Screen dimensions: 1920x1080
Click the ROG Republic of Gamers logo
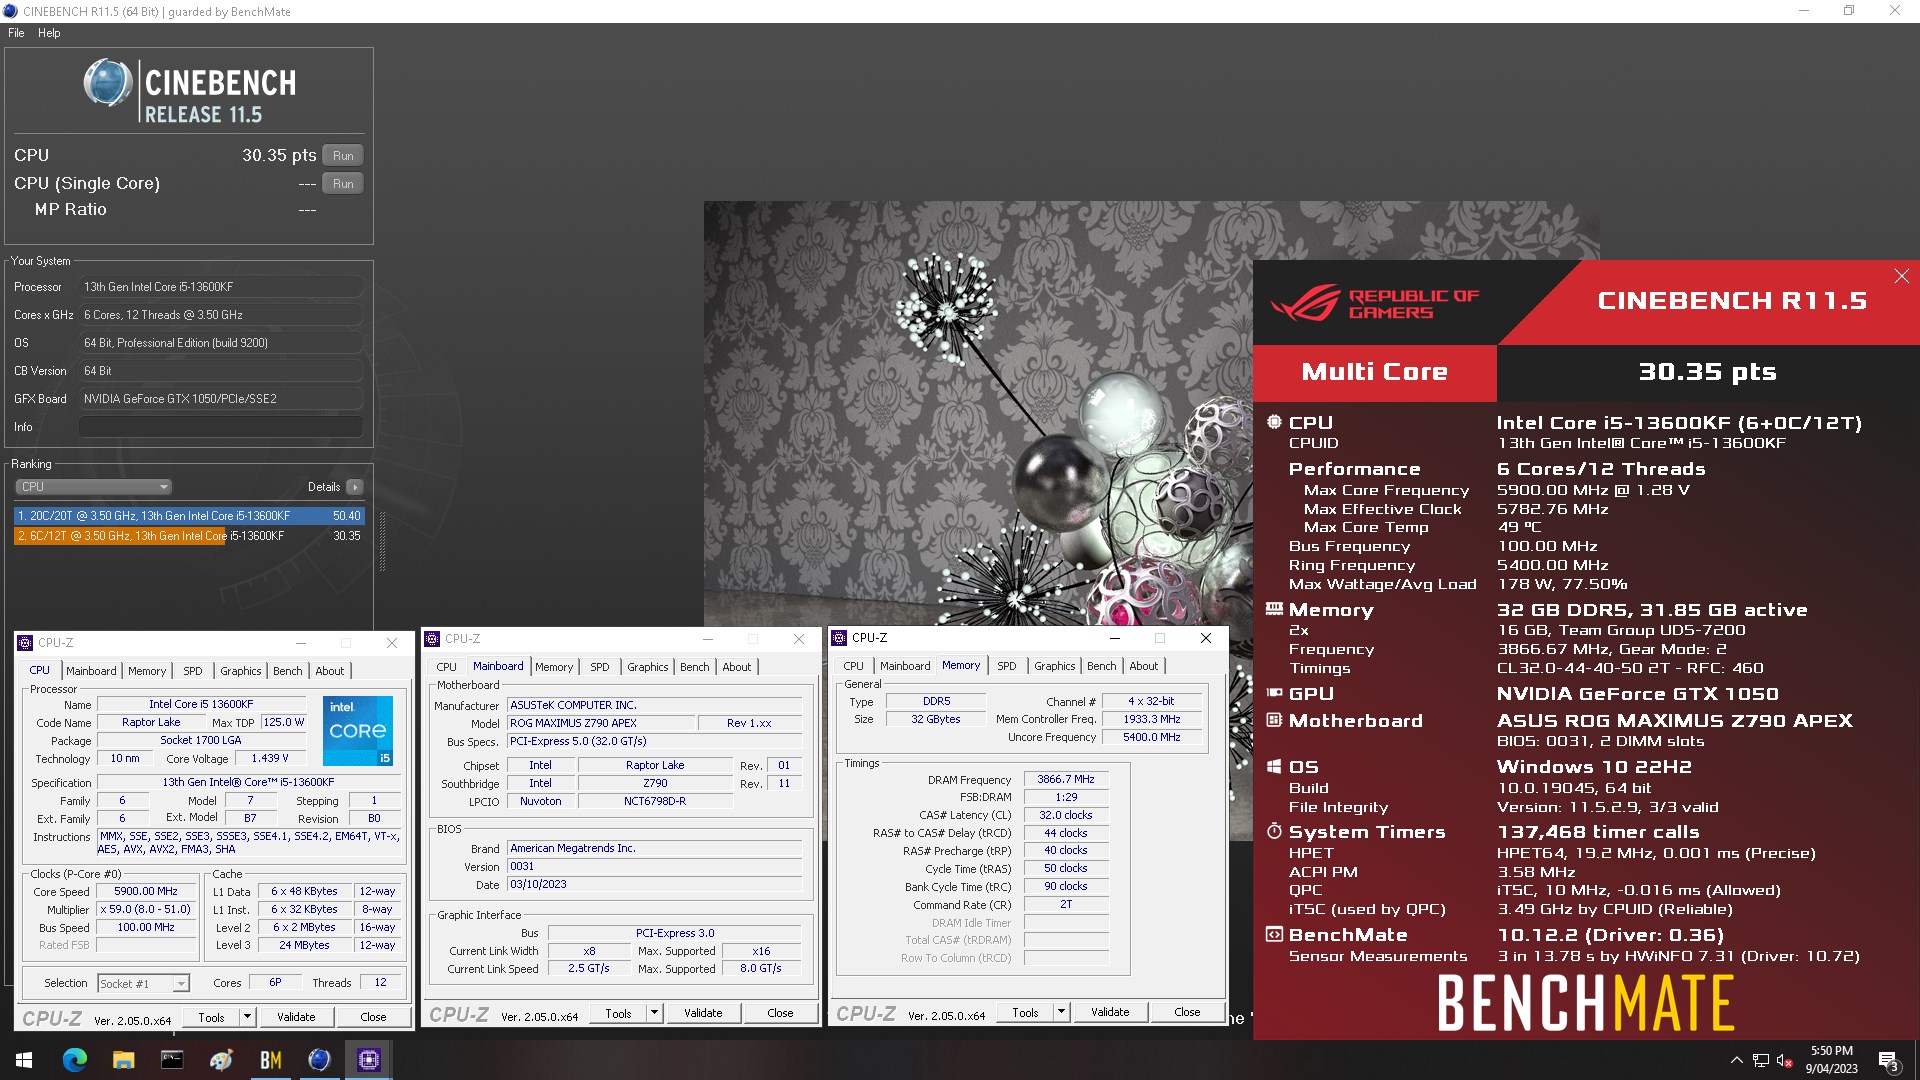click(1375, 303)
